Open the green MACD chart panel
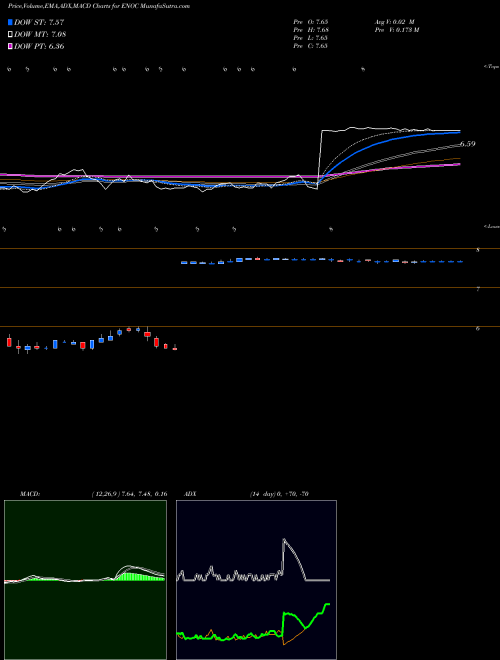 (x=85, y=580)
